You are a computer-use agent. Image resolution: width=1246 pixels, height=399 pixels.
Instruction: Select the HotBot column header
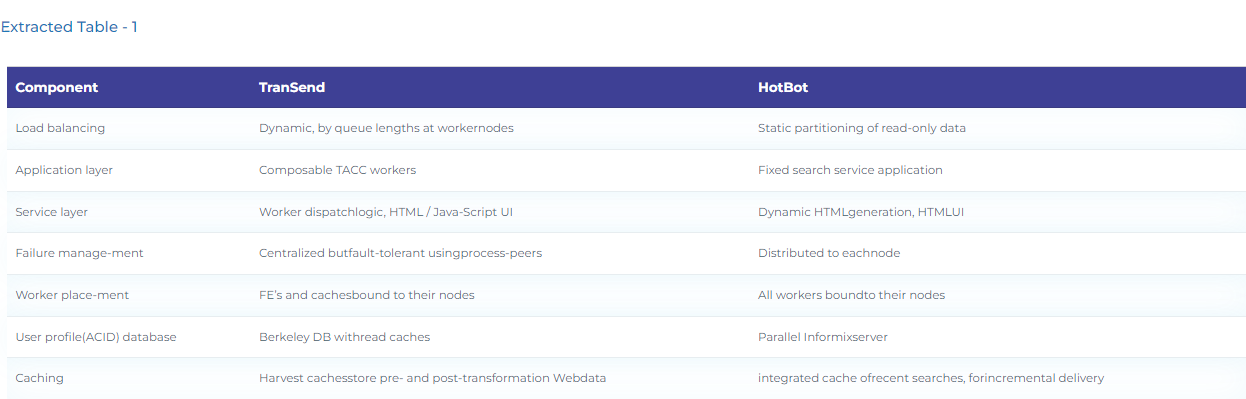[x=783, y=87]
